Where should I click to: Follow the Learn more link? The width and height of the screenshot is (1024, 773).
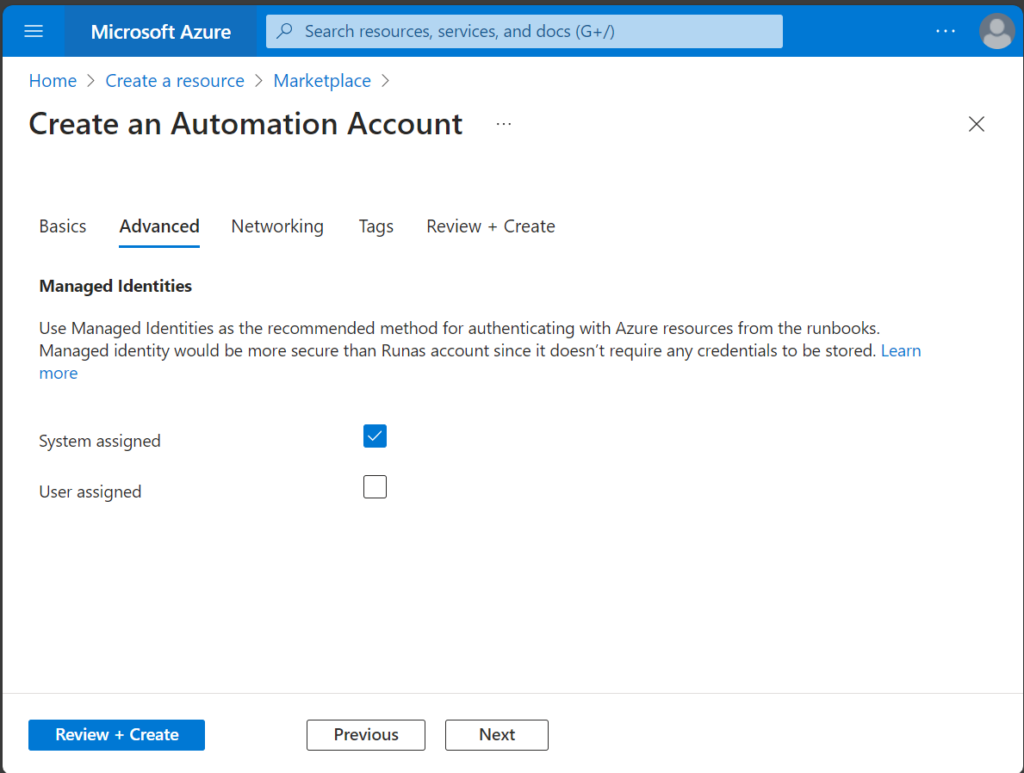coord(901,351)
